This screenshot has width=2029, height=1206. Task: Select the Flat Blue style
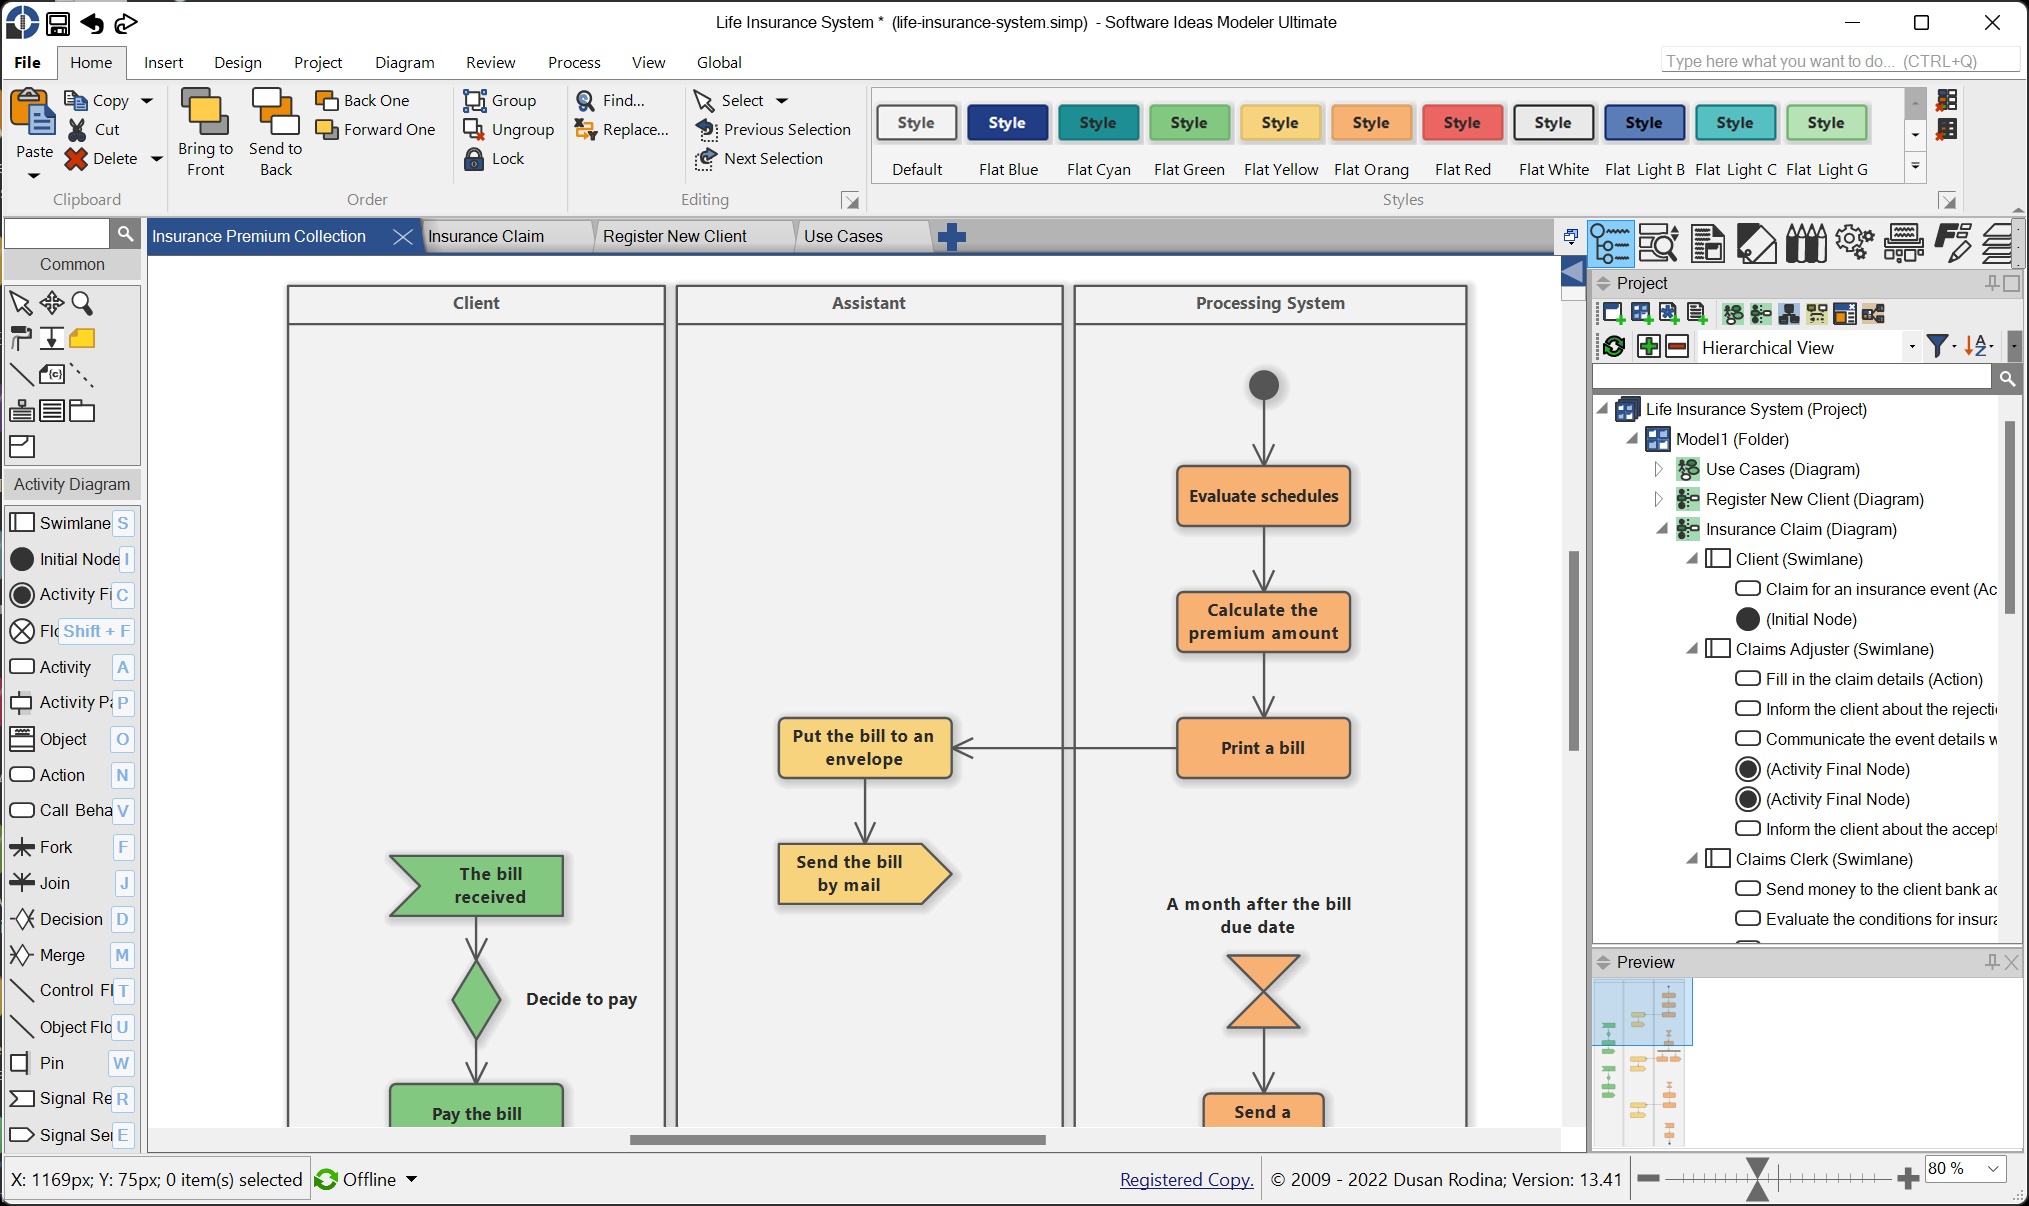(x=1007, y=122)
